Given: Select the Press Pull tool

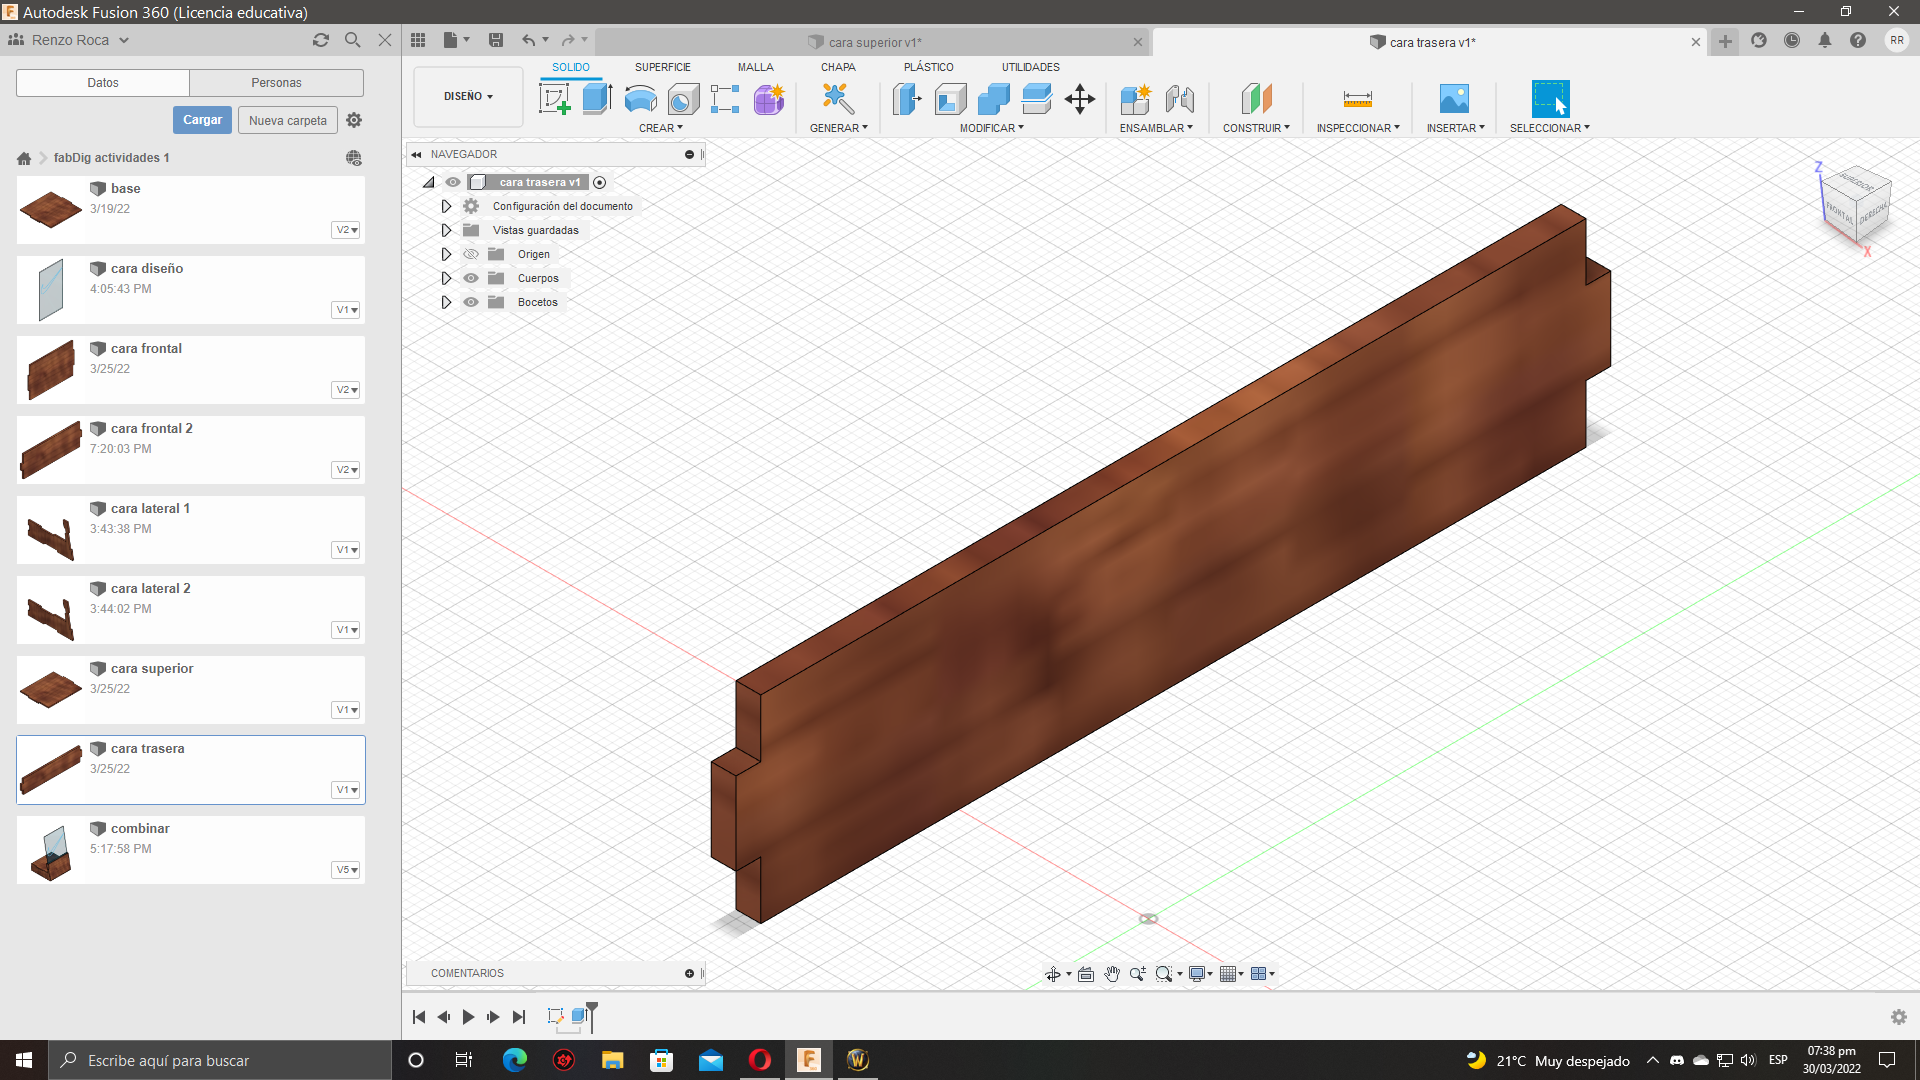Looking at the screenshot, I should (907, 99).
